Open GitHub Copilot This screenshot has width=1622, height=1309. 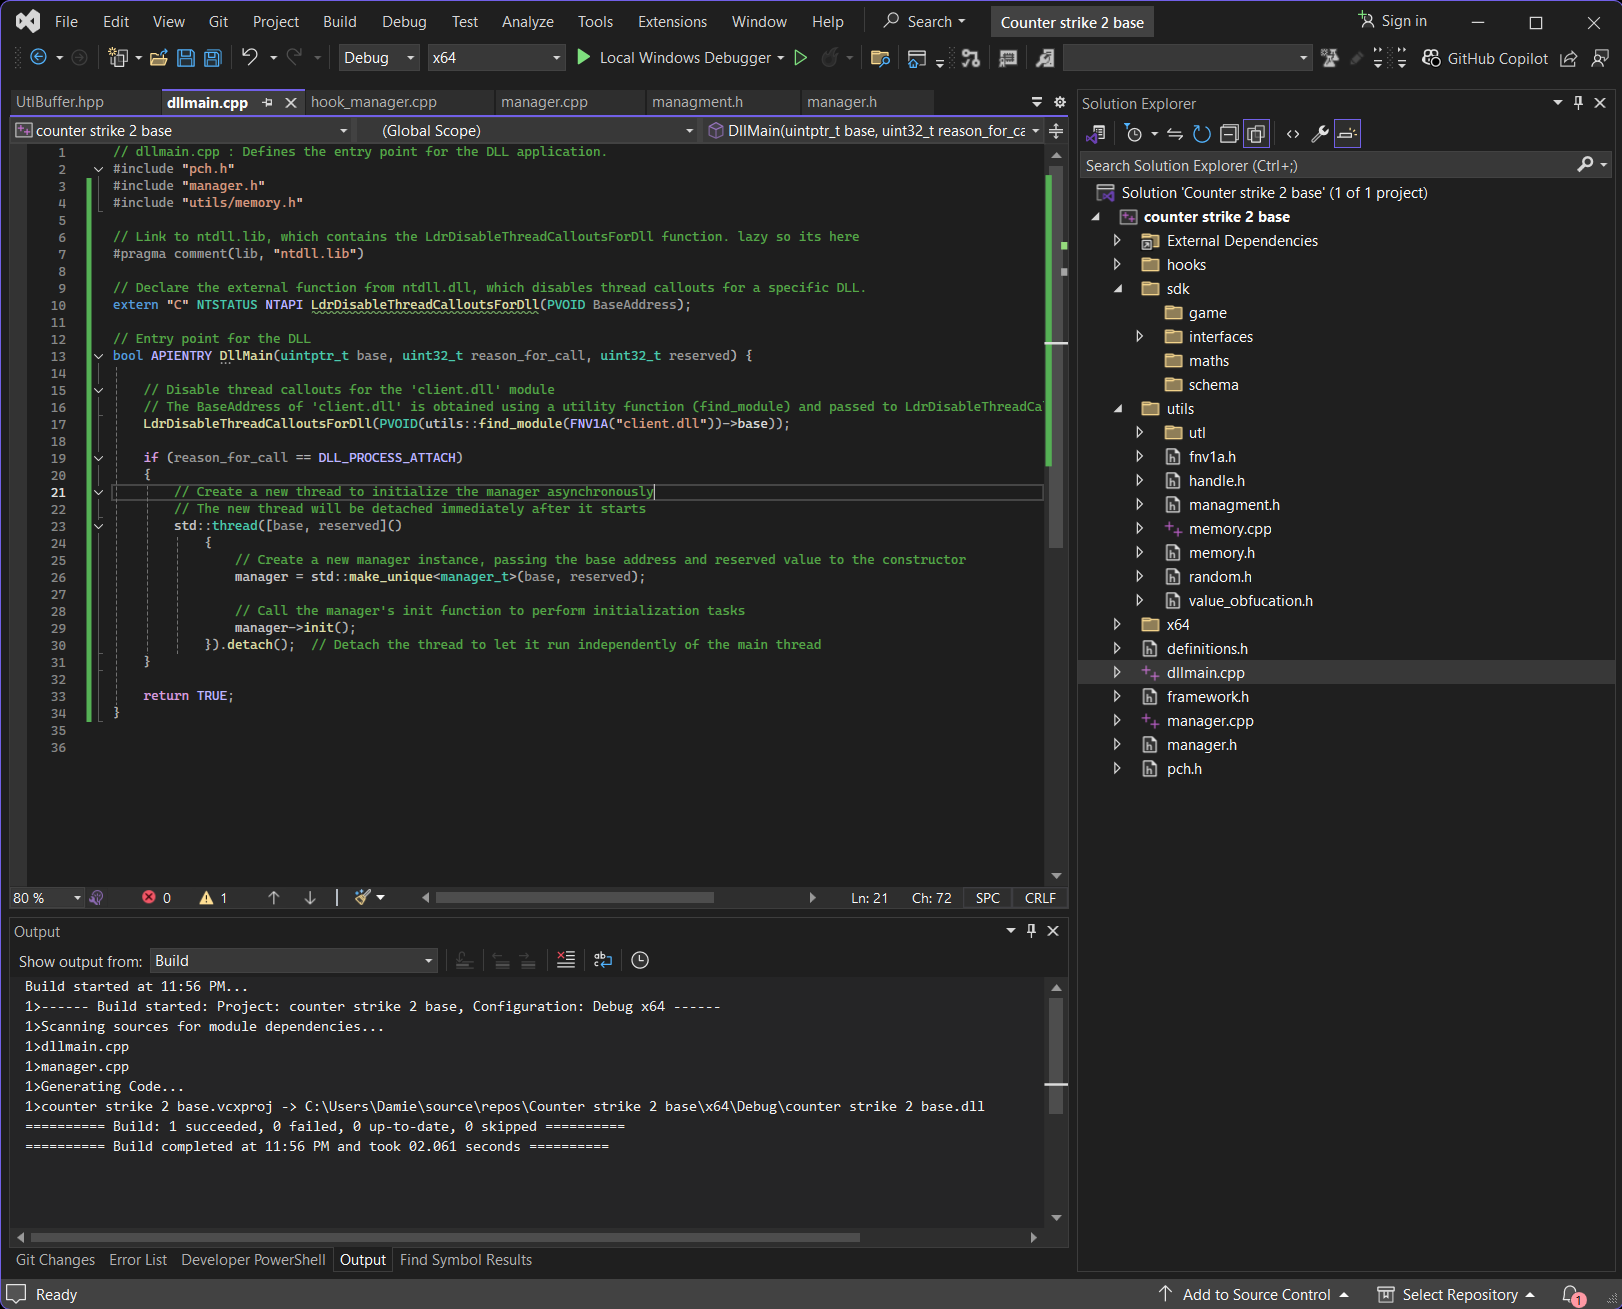tap(1485, 58)
